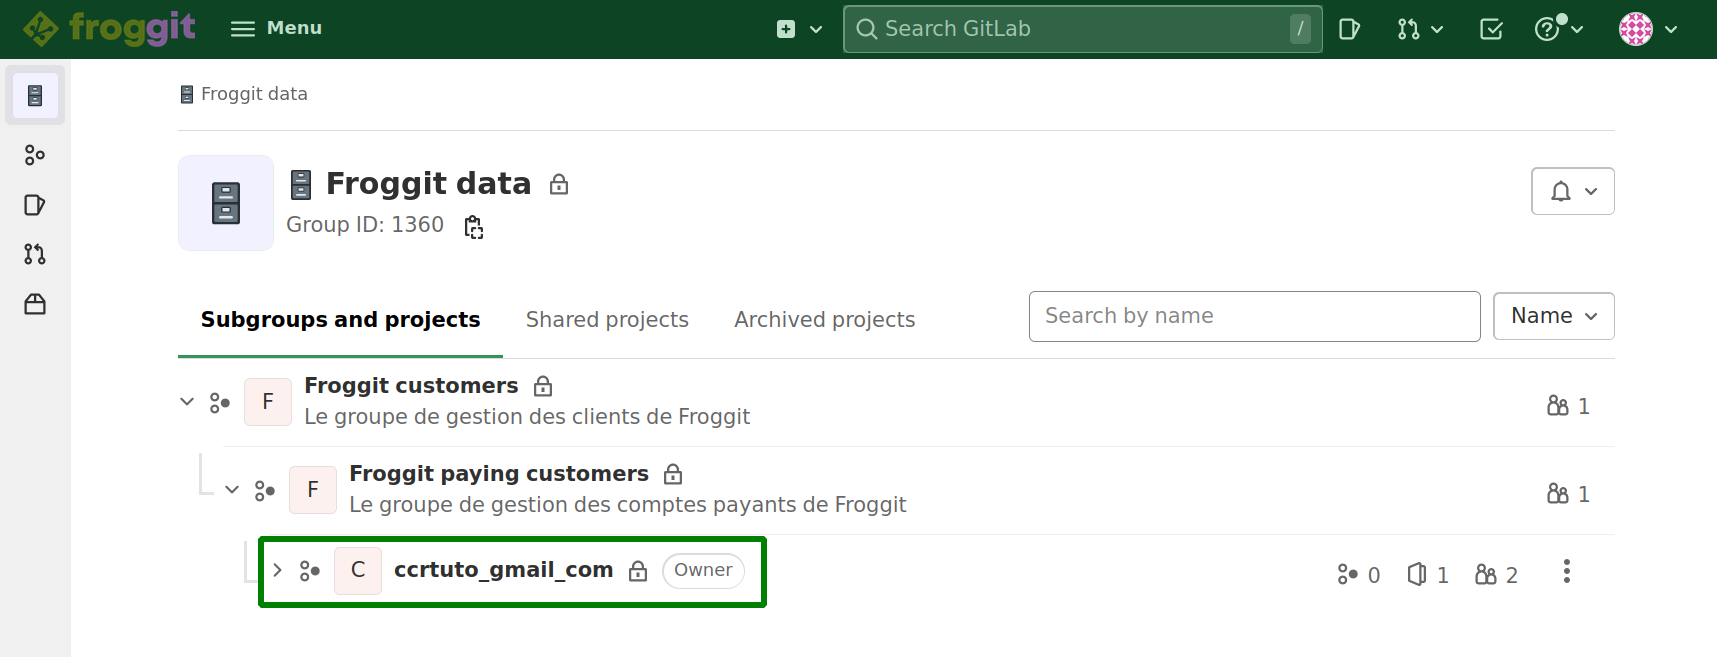Select the Subgroups and projects tab

tap(340, 320)
